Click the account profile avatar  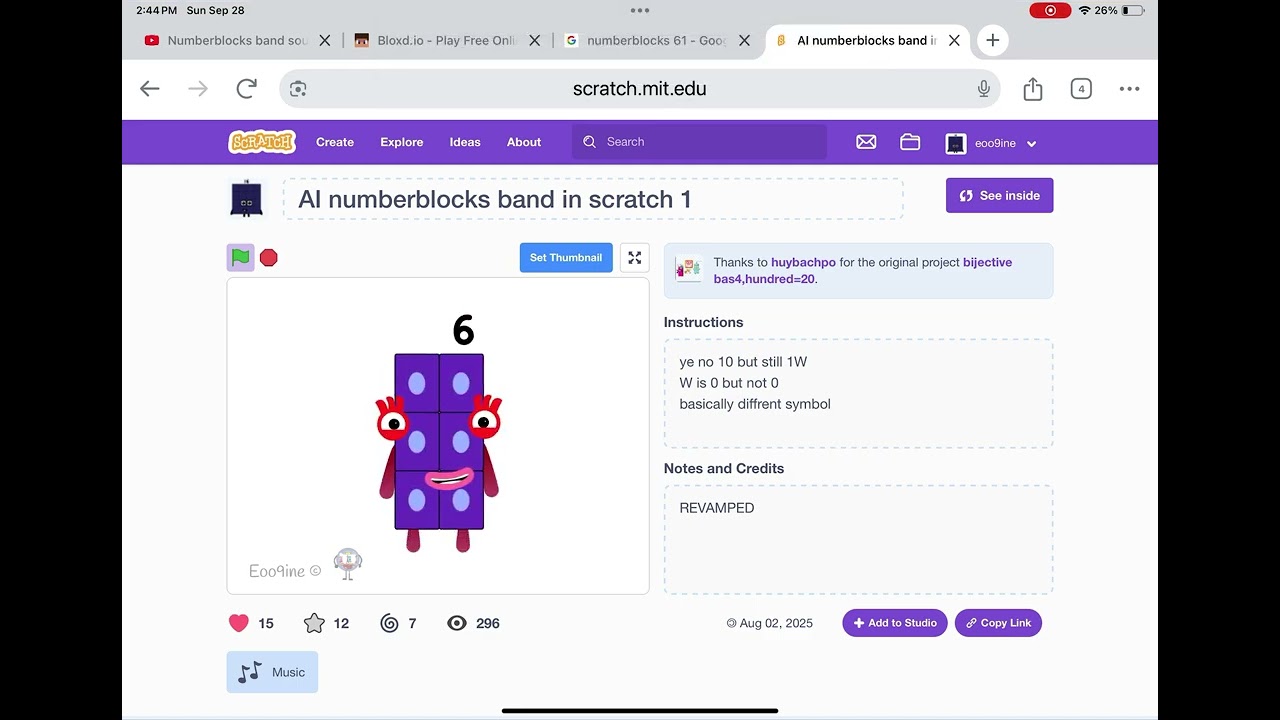coord(956,143)
